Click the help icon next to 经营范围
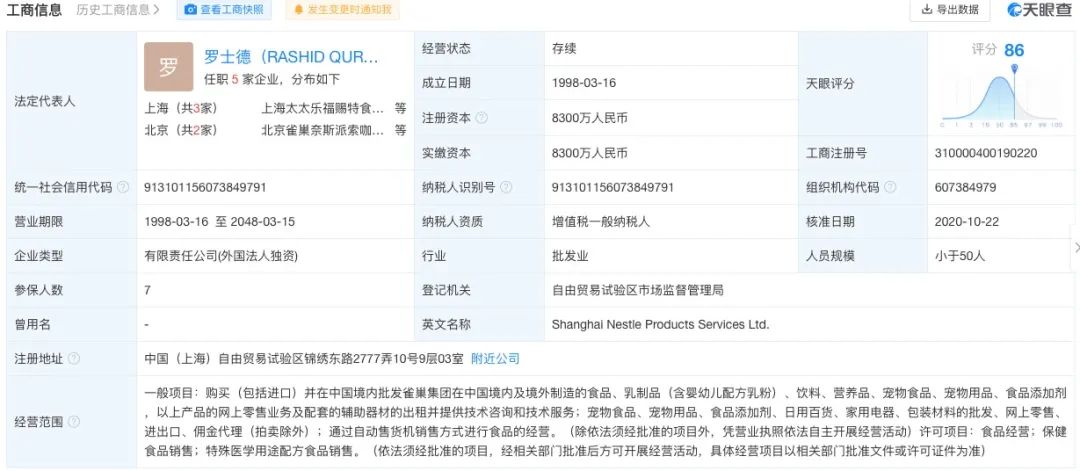The height and width of the screenshot is (471, 1080). 74,421
